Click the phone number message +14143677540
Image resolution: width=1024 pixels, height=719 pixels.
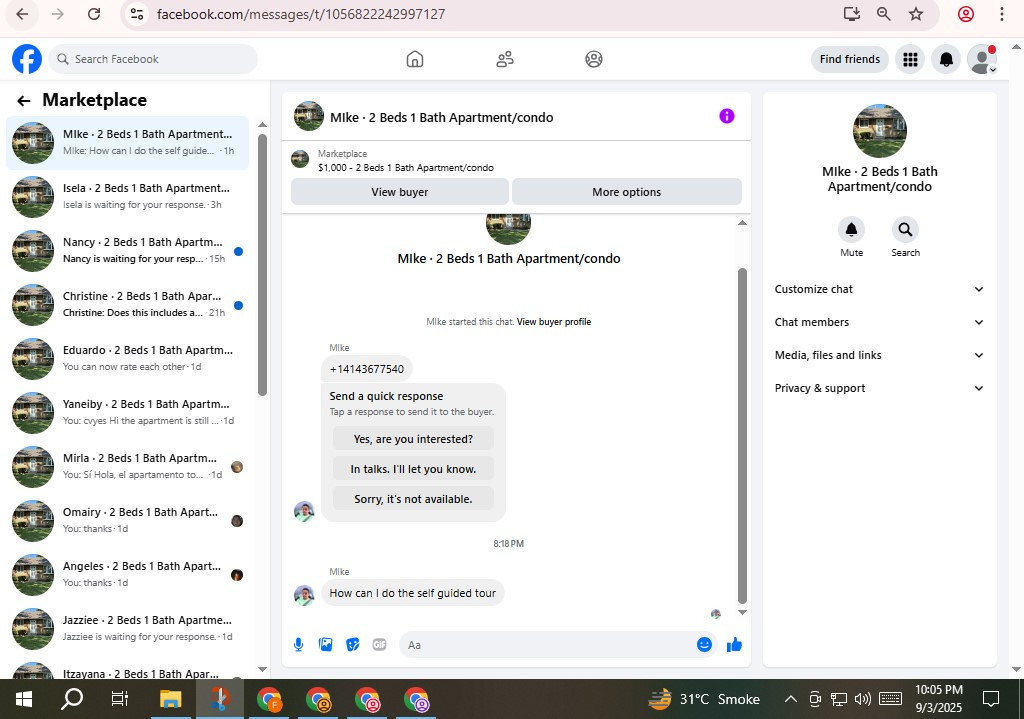(x=366, y=369)
